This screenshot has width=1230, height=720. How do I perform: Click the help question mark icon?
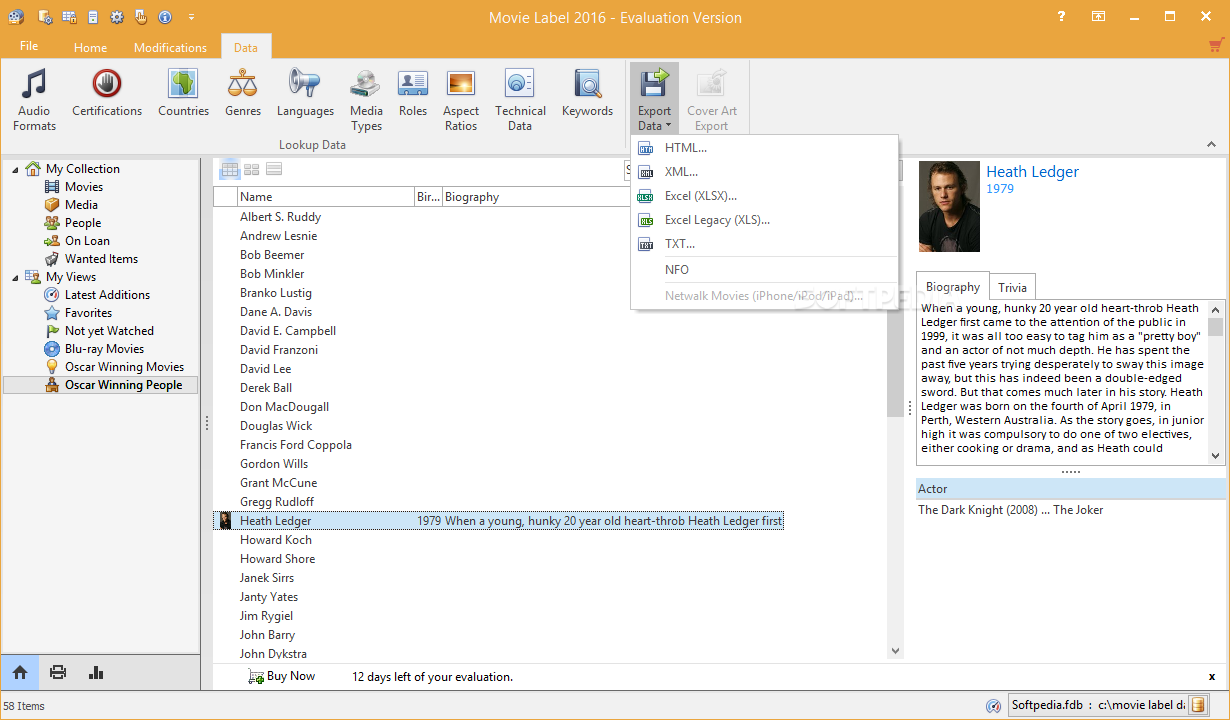coord(1061,17)
